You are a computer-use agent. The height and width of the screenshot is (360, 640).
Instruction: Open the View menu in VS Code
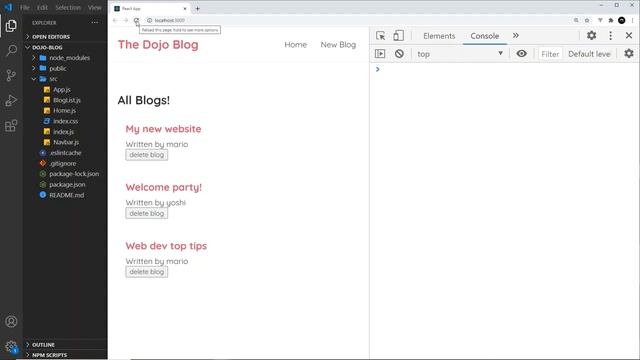coord(95,7)
